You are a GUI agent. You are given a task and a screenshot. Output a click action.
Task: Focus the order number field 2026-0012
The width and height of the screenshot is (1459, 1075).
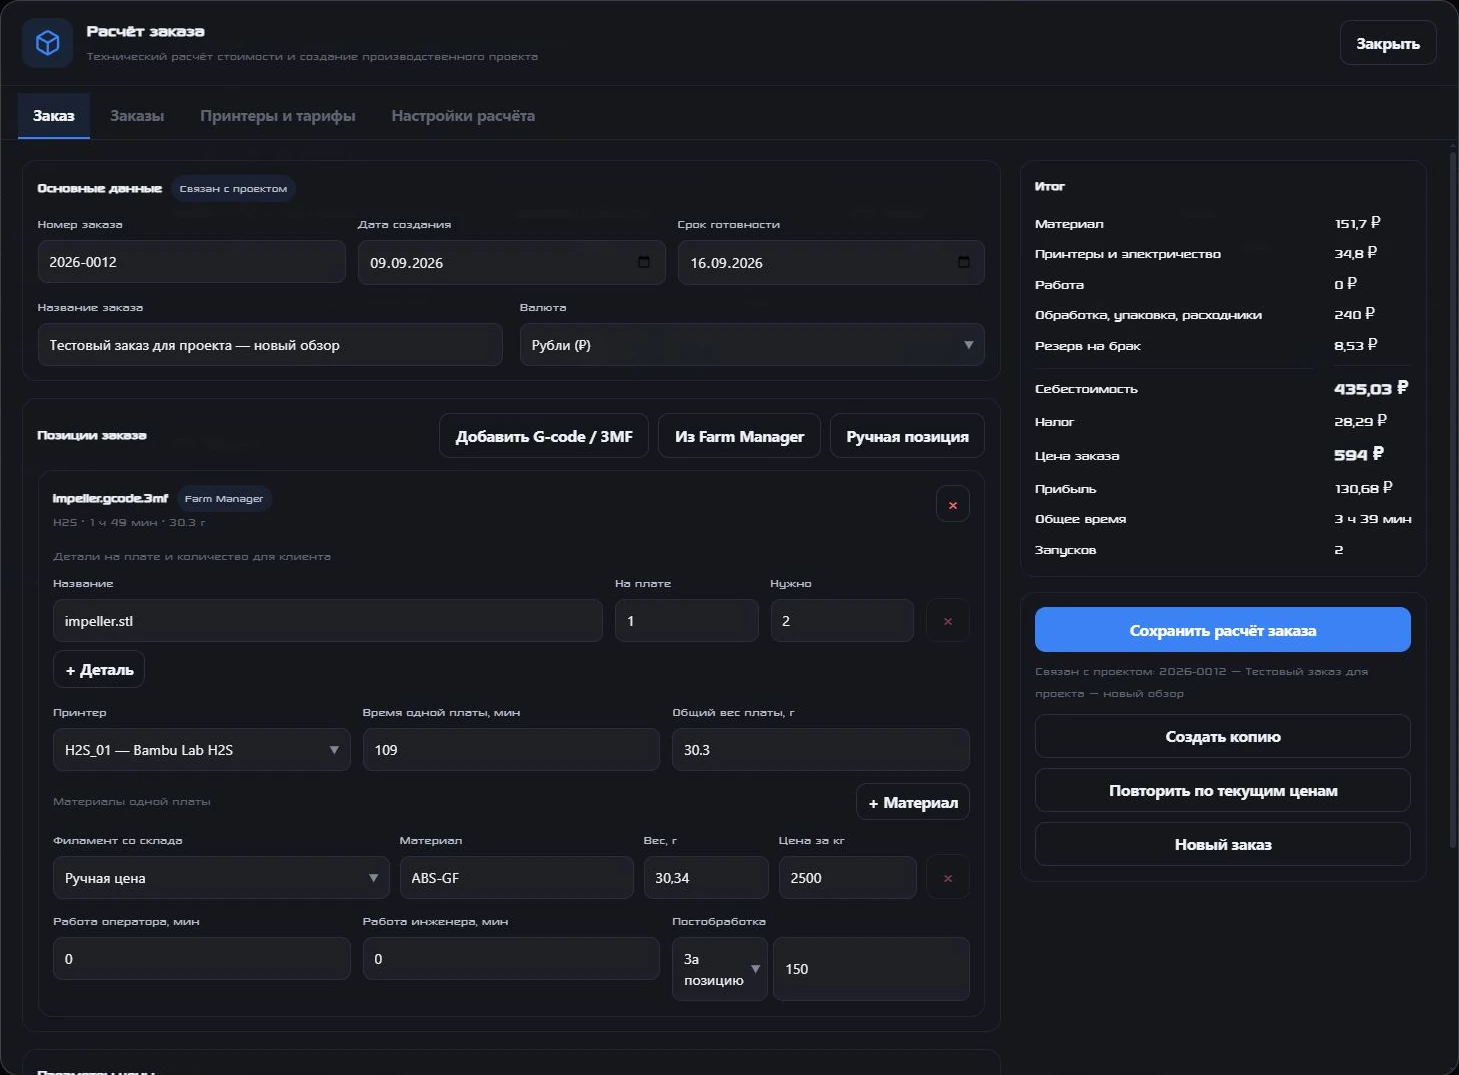click(x=191, y=262)
